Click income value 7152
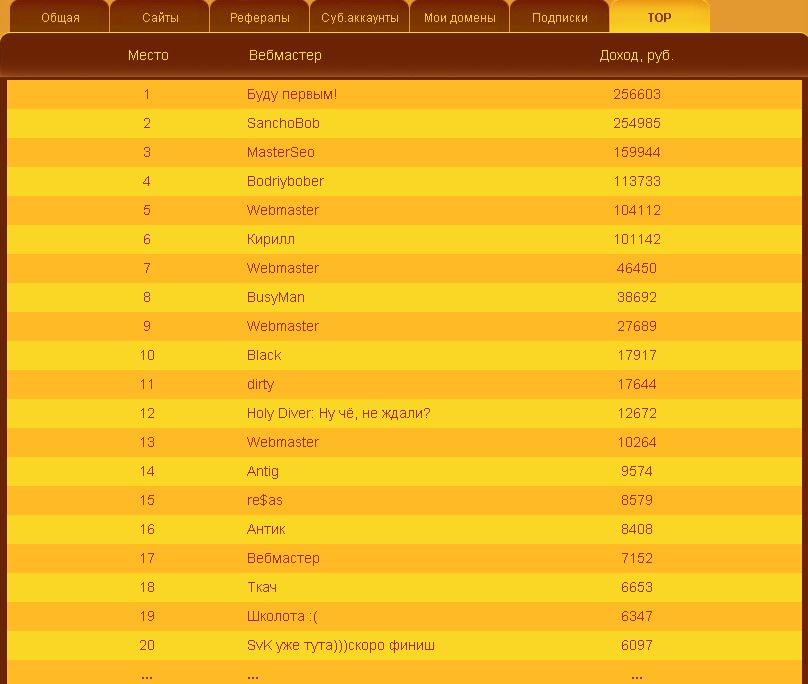This screenshot has width=808, height=684. click(636, 558)
